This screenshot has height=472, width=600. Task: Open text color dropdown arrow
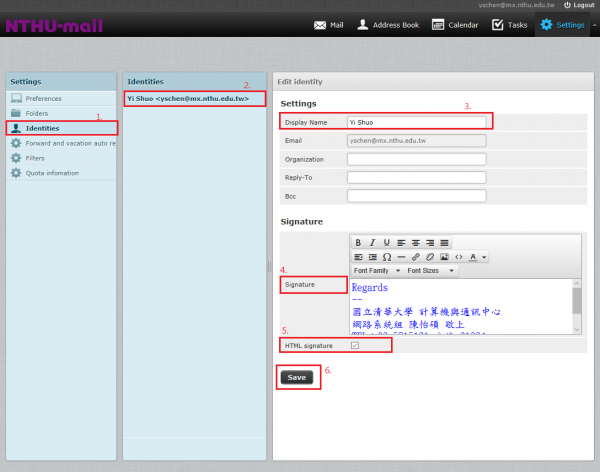pos(484,257)
